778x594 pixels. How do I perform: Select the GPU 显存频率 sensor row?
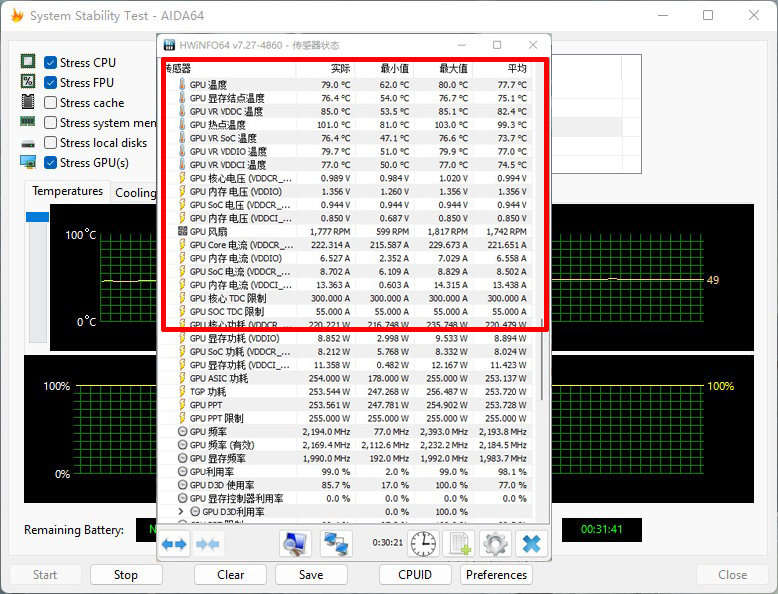tap(345, 458)
